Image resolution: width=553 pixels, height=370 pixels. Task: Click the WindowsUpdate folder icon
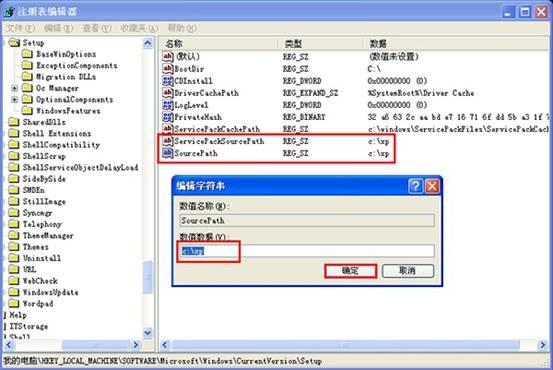point(14,292)
